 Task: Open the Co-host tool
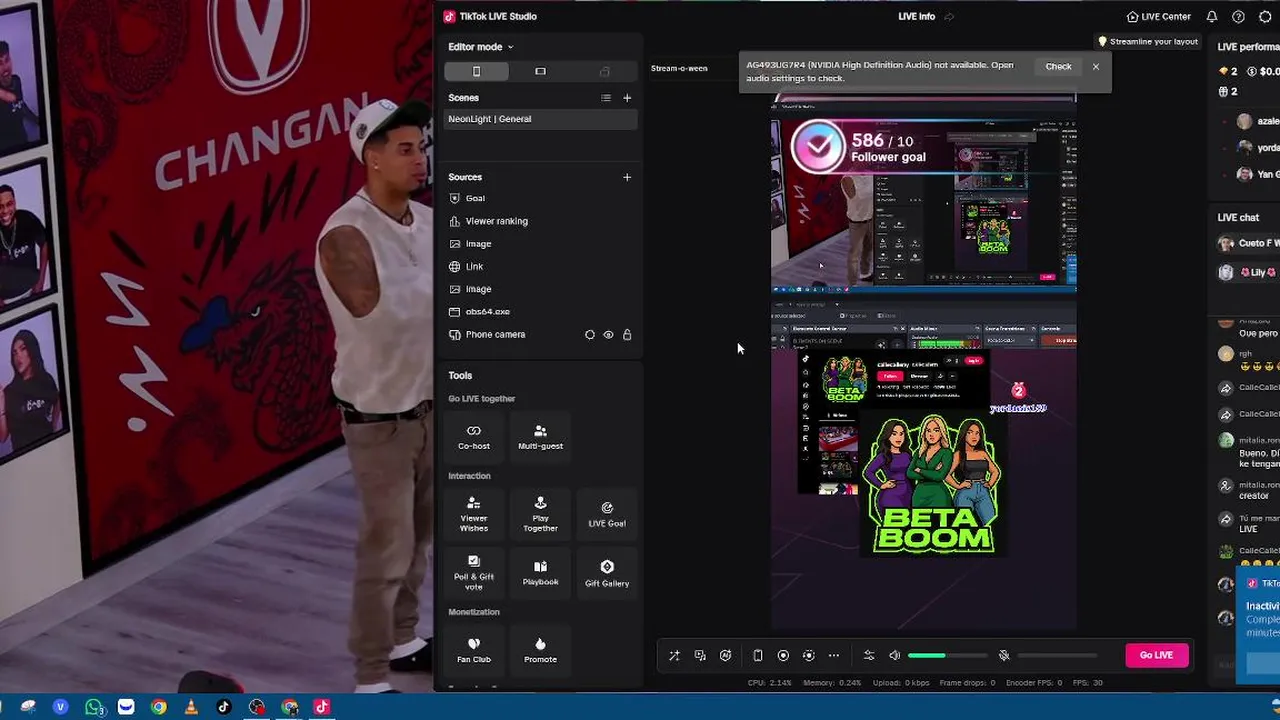474,437
